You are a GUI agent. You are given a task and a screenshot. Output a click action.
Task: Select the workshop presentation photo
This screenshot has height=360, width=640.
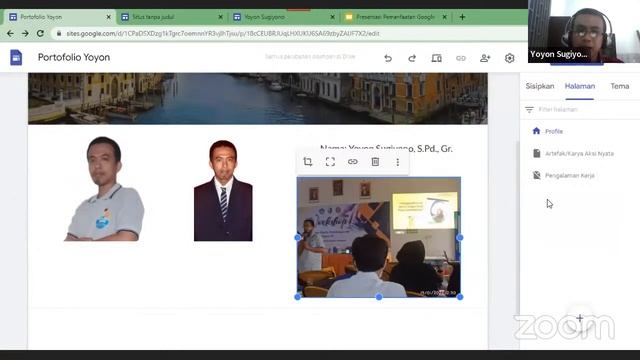click(x=379, y=237)
